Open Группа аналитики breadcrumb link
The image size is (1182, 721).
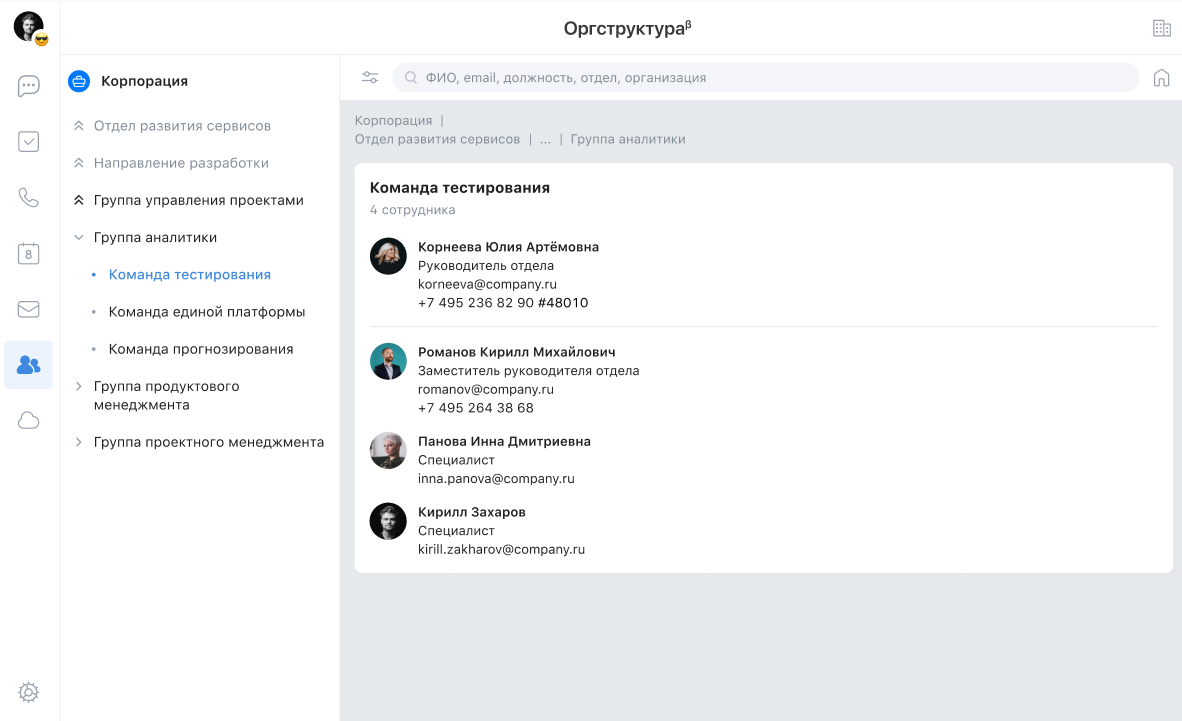pyautogui.click(x=628, y=139)
